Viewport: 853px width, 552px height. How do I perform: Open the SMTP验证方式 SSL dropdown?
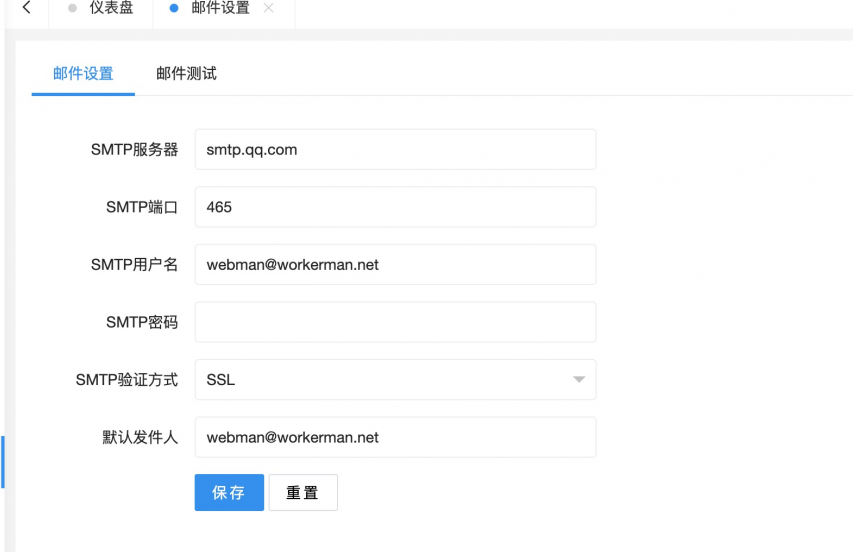tap(395, 380)
